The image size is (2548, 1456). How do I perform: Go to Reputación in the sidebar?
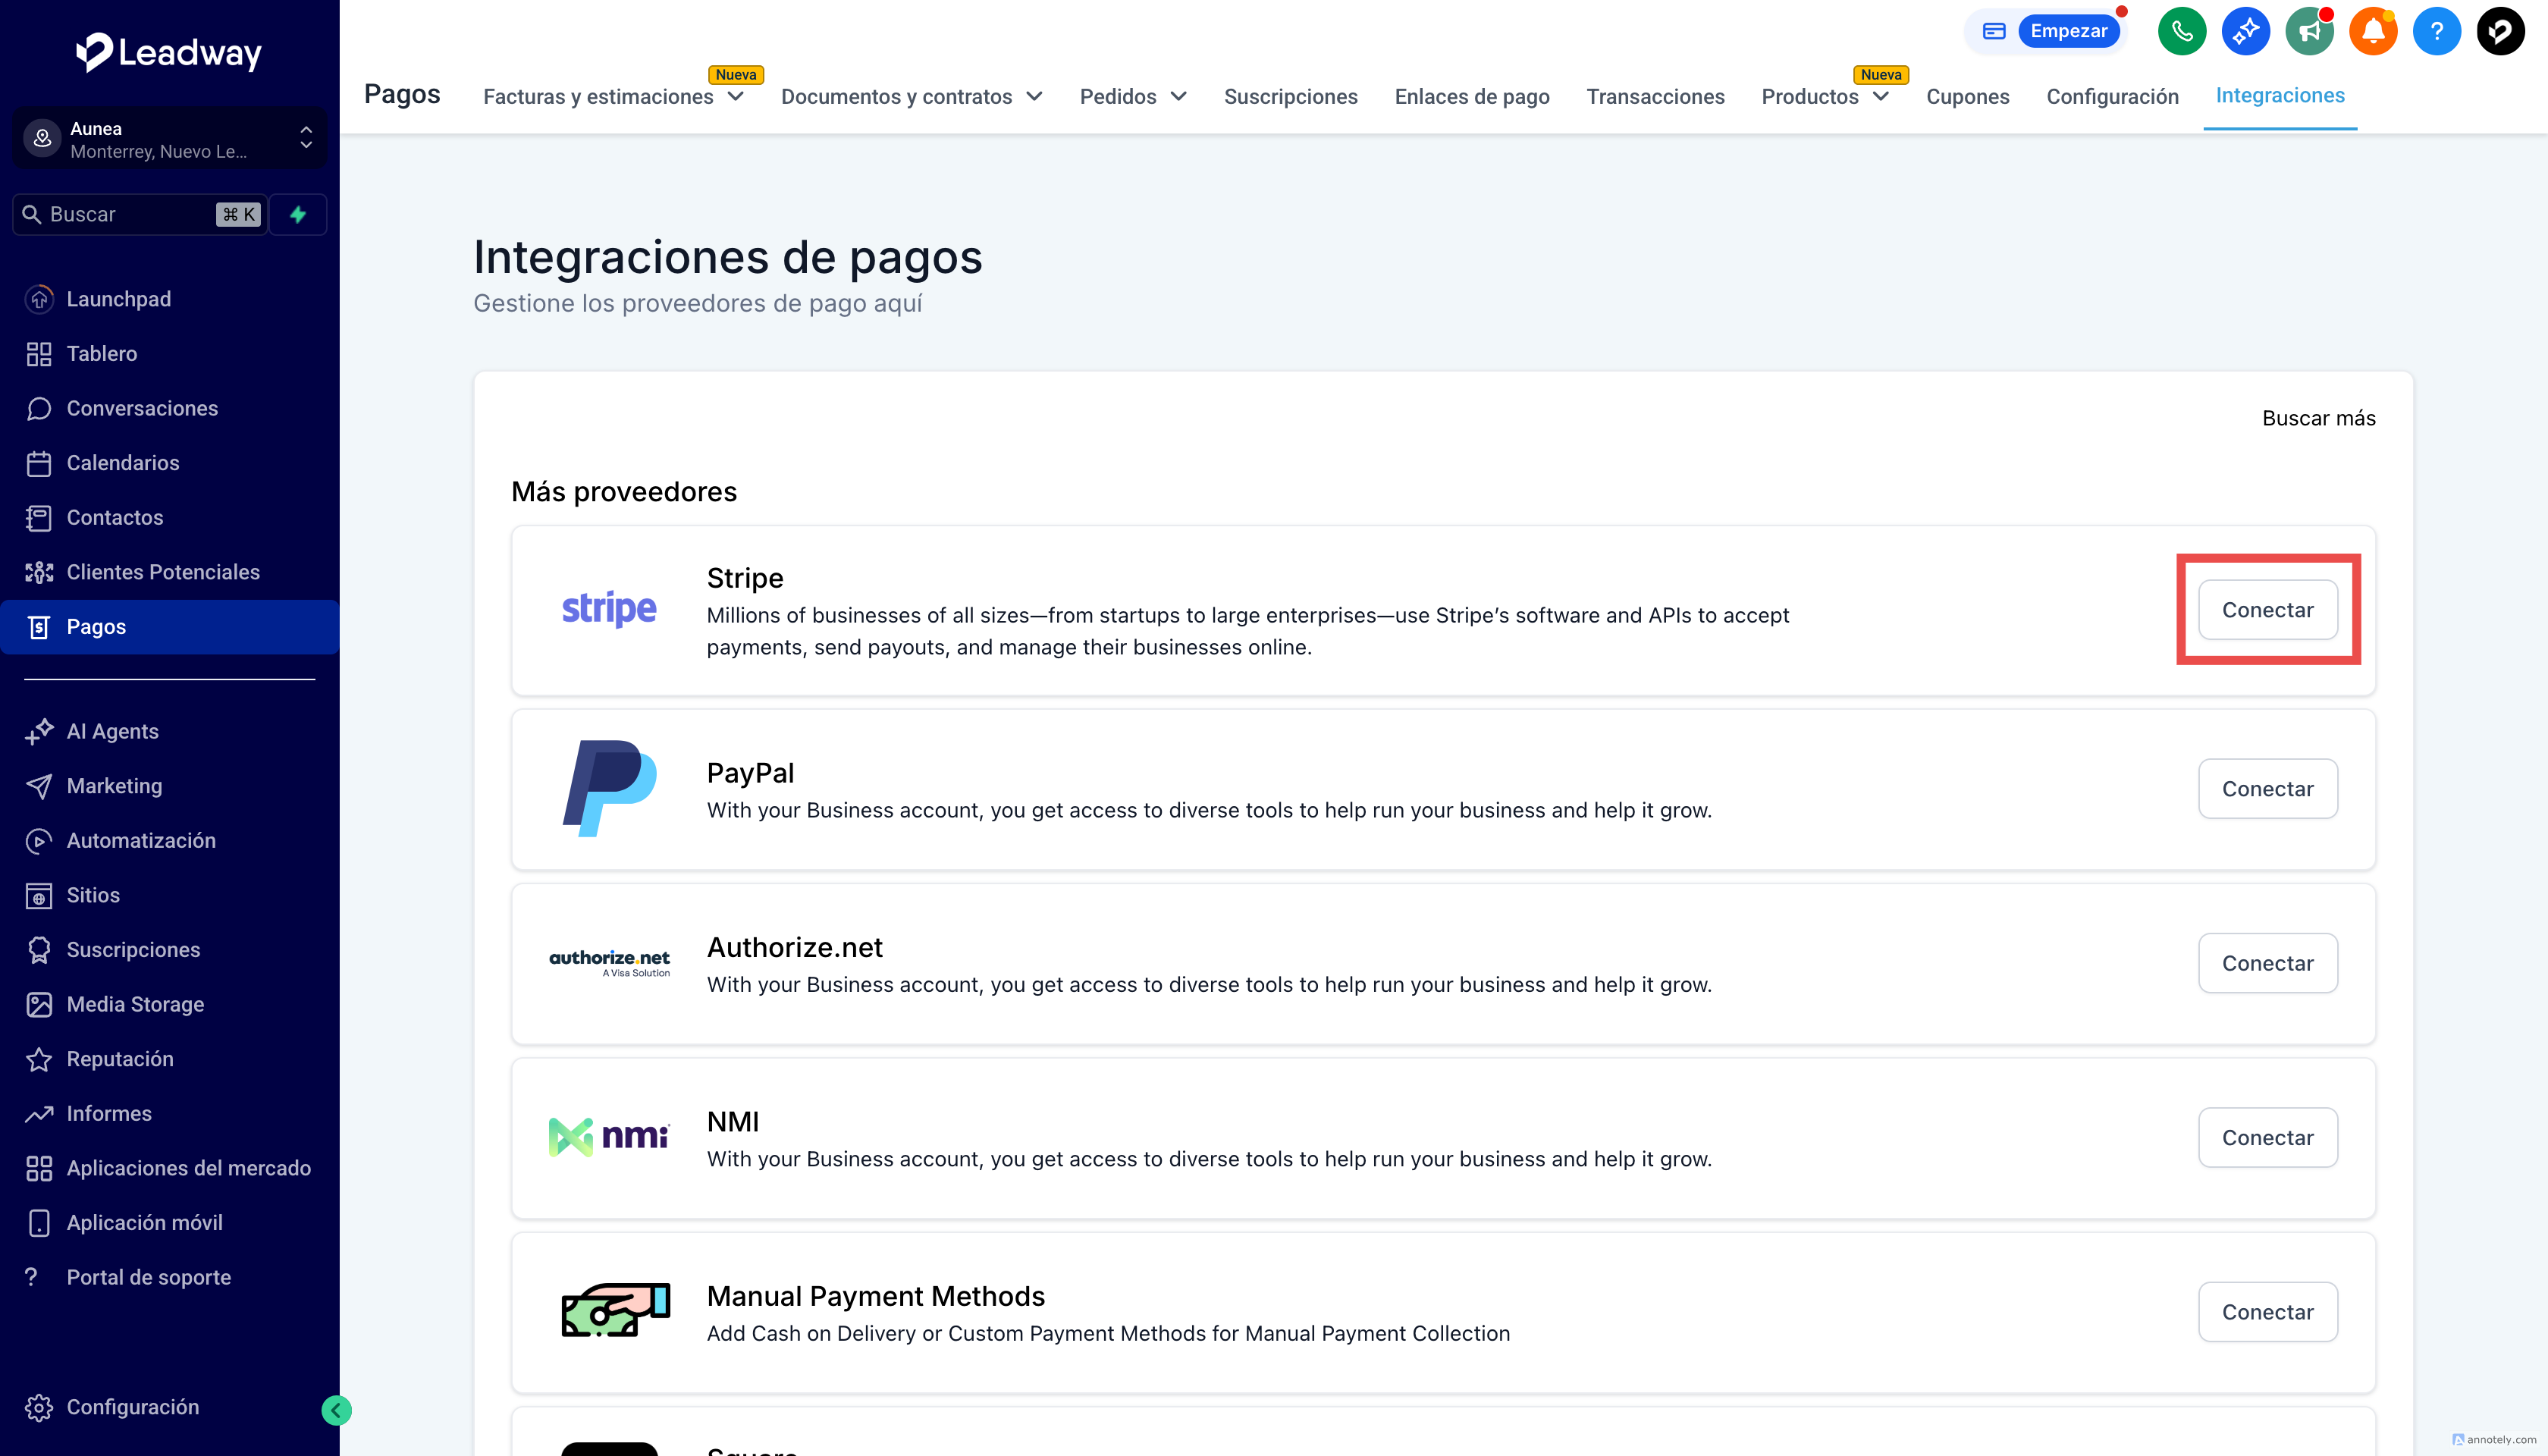coord(120,1059)
